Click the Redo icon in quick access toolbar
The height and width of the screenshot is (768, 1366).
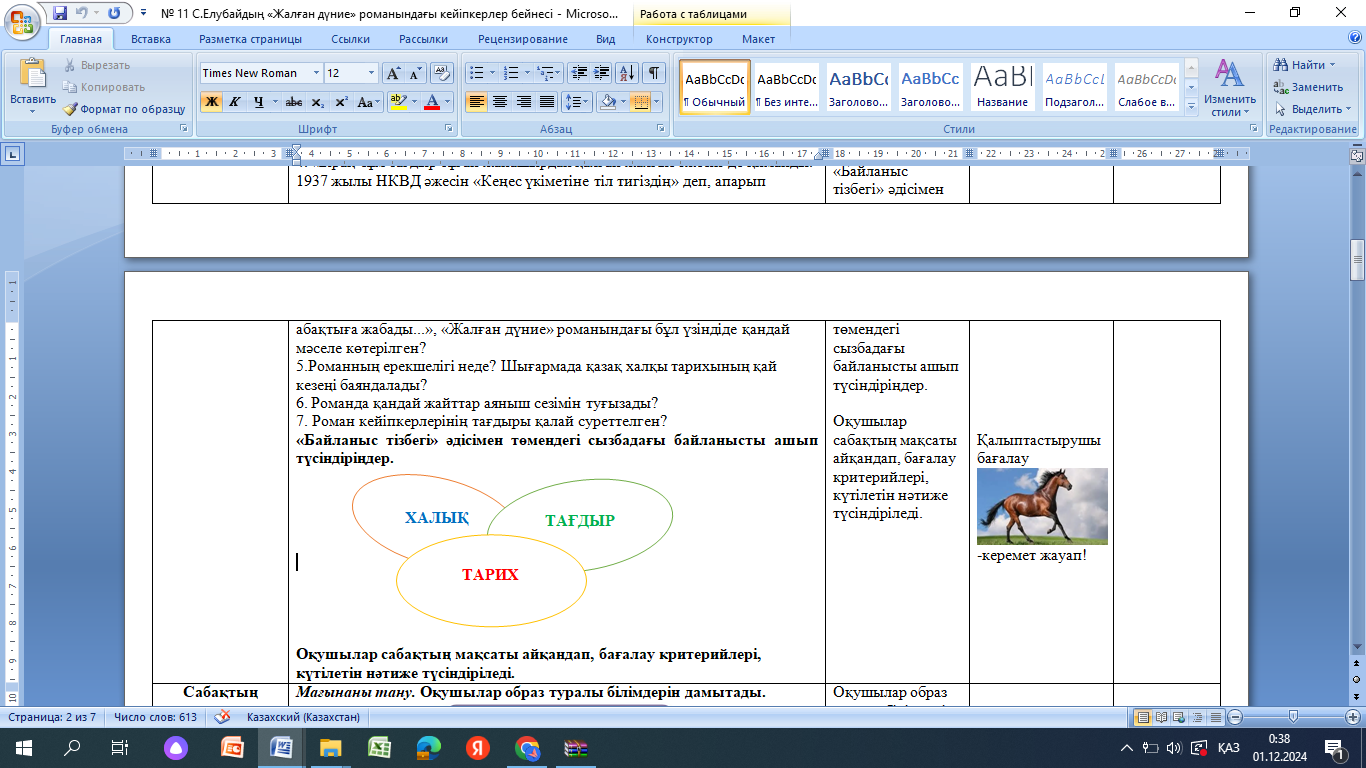[x=113, y=13]
